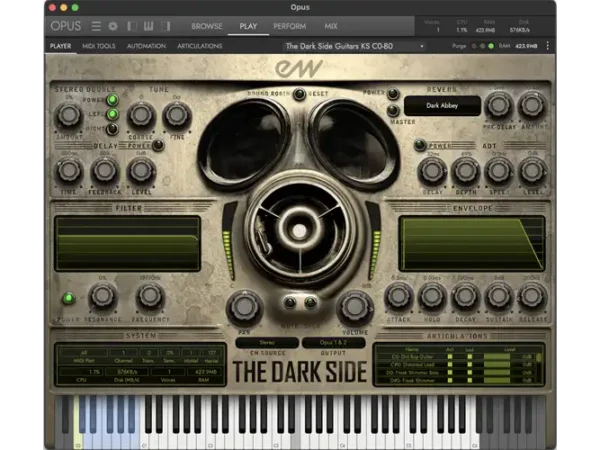Click the Tune Fine knob
The height and width of the screenshot is (450, 600).
click(176, 115)
